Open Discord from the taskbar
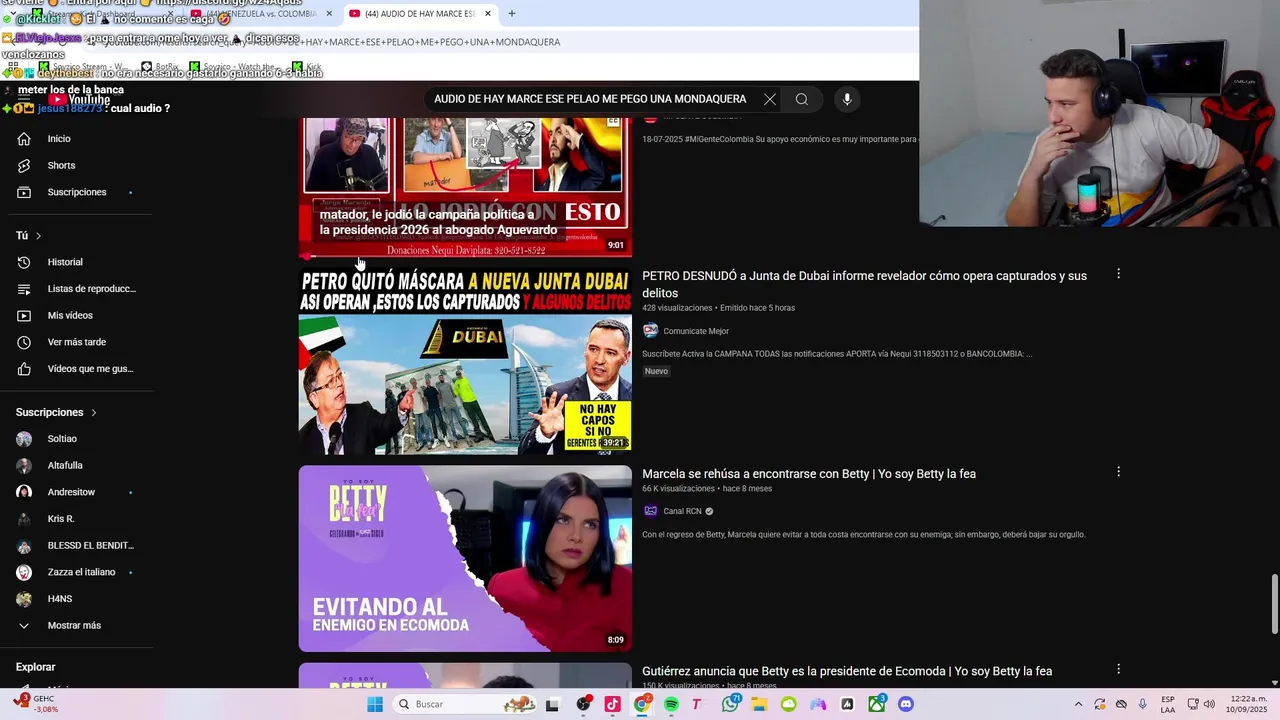 click(x=906, y=704)
